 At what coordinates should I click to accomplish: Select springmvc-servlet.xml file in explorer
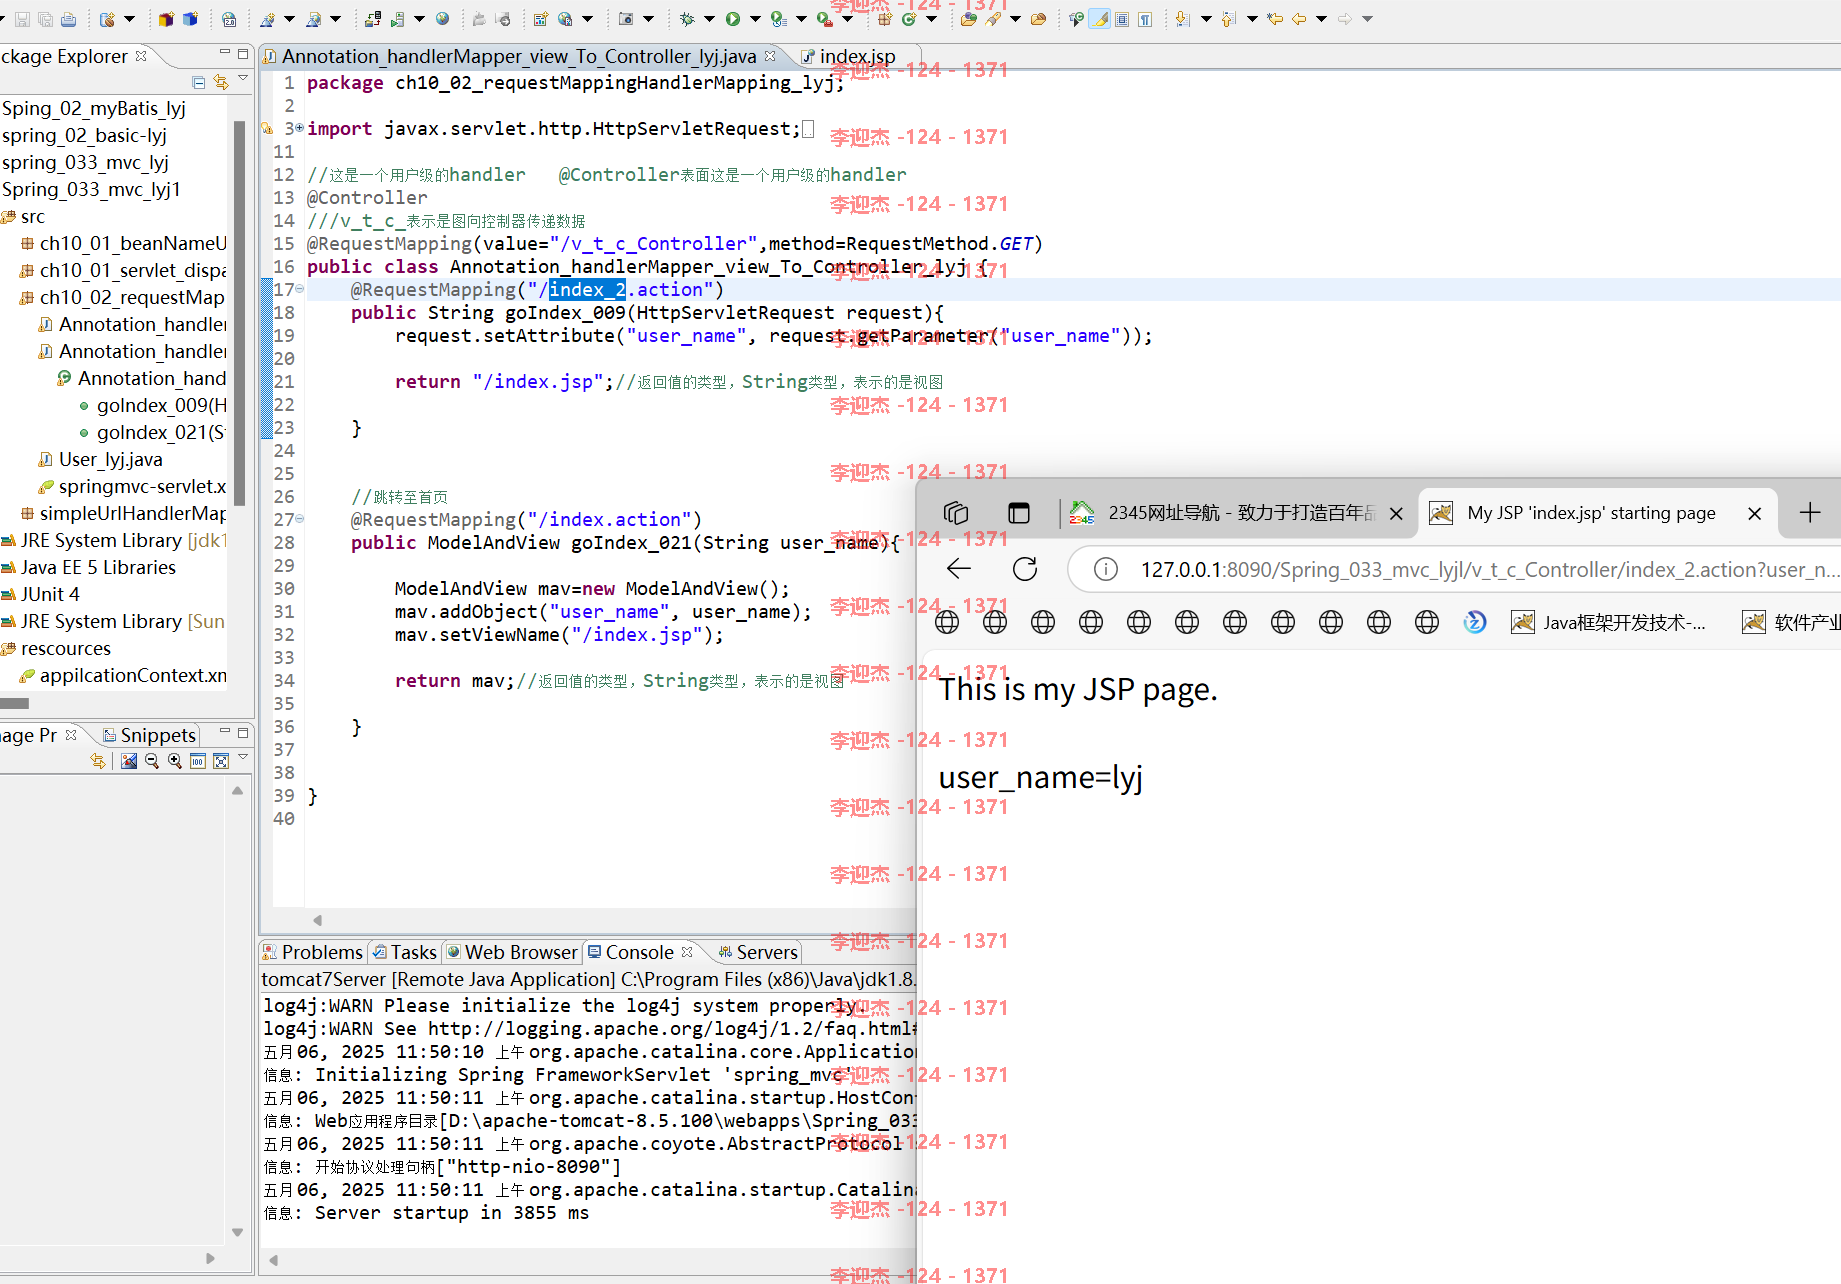coord(133,486)
